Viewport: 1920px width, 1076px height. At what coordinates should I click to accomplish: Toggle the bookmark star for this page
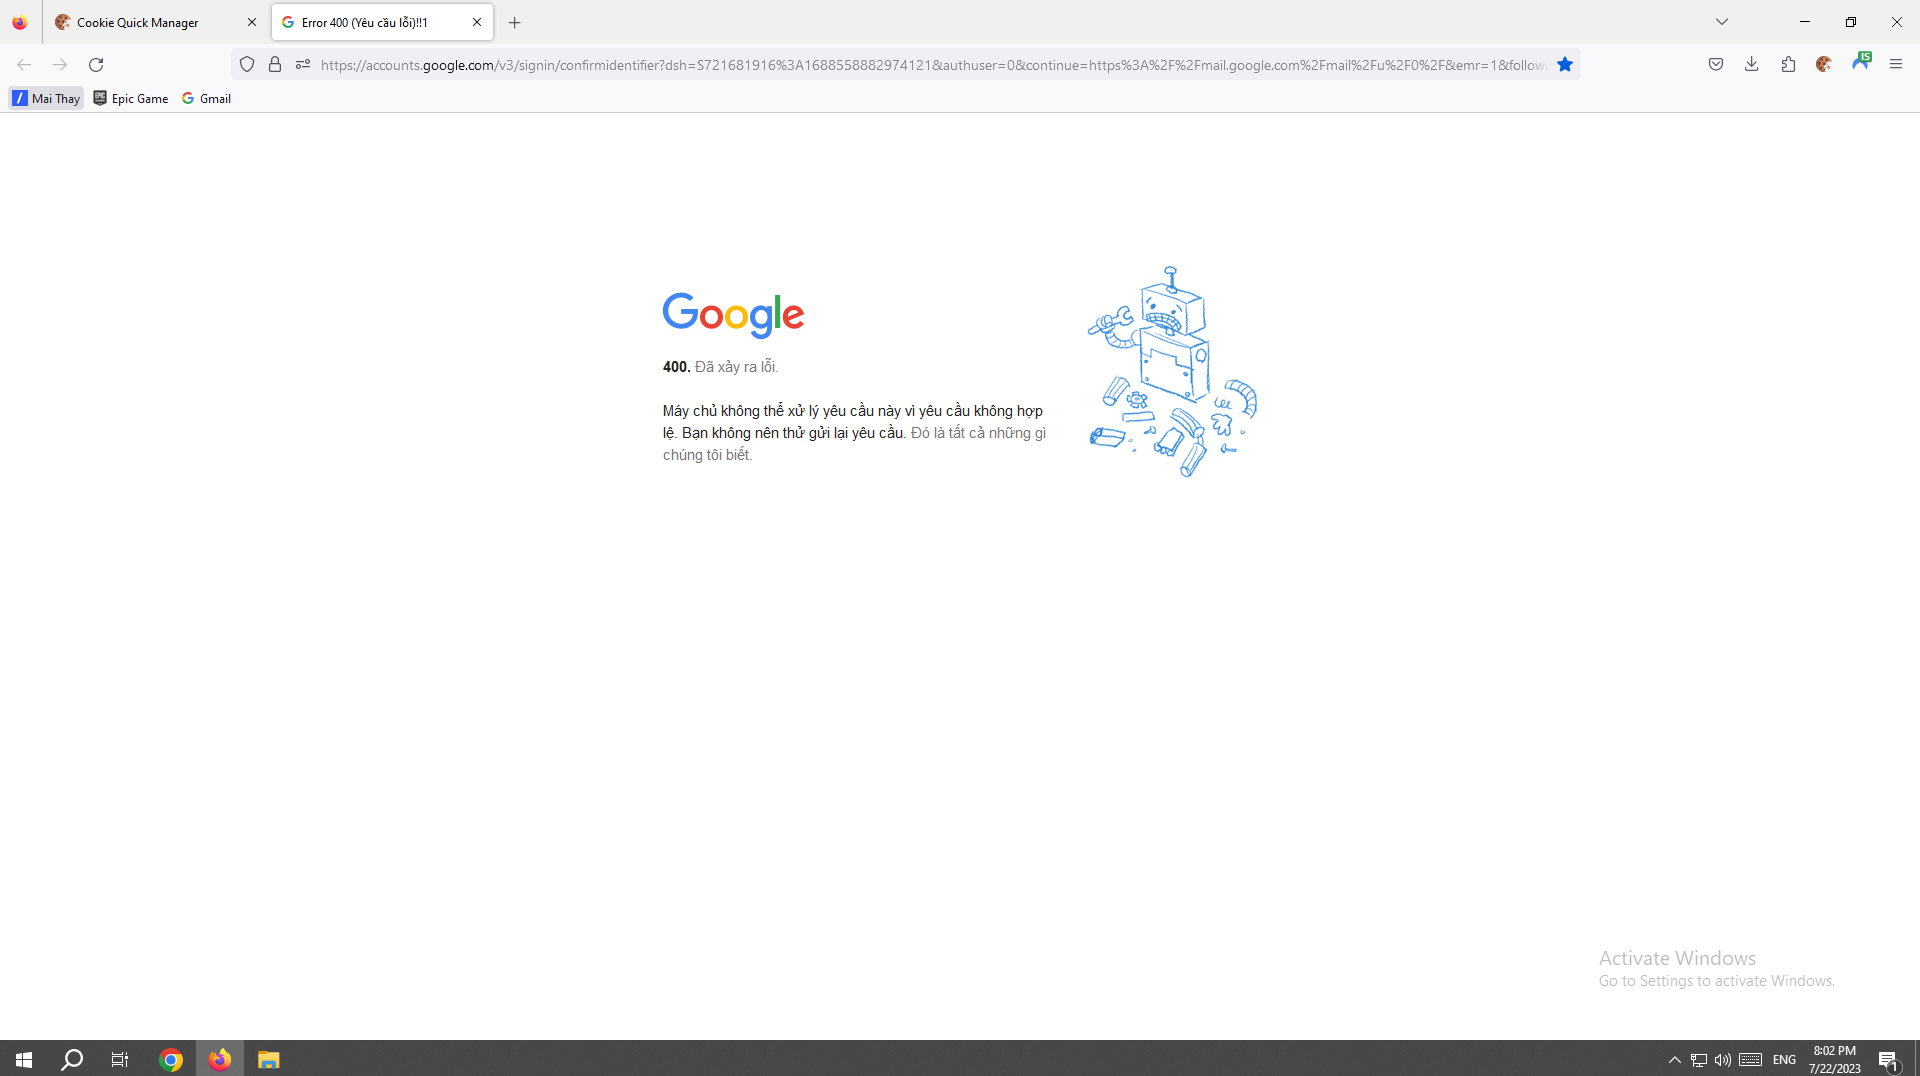pyautogui.click(x=1565, y=65)
